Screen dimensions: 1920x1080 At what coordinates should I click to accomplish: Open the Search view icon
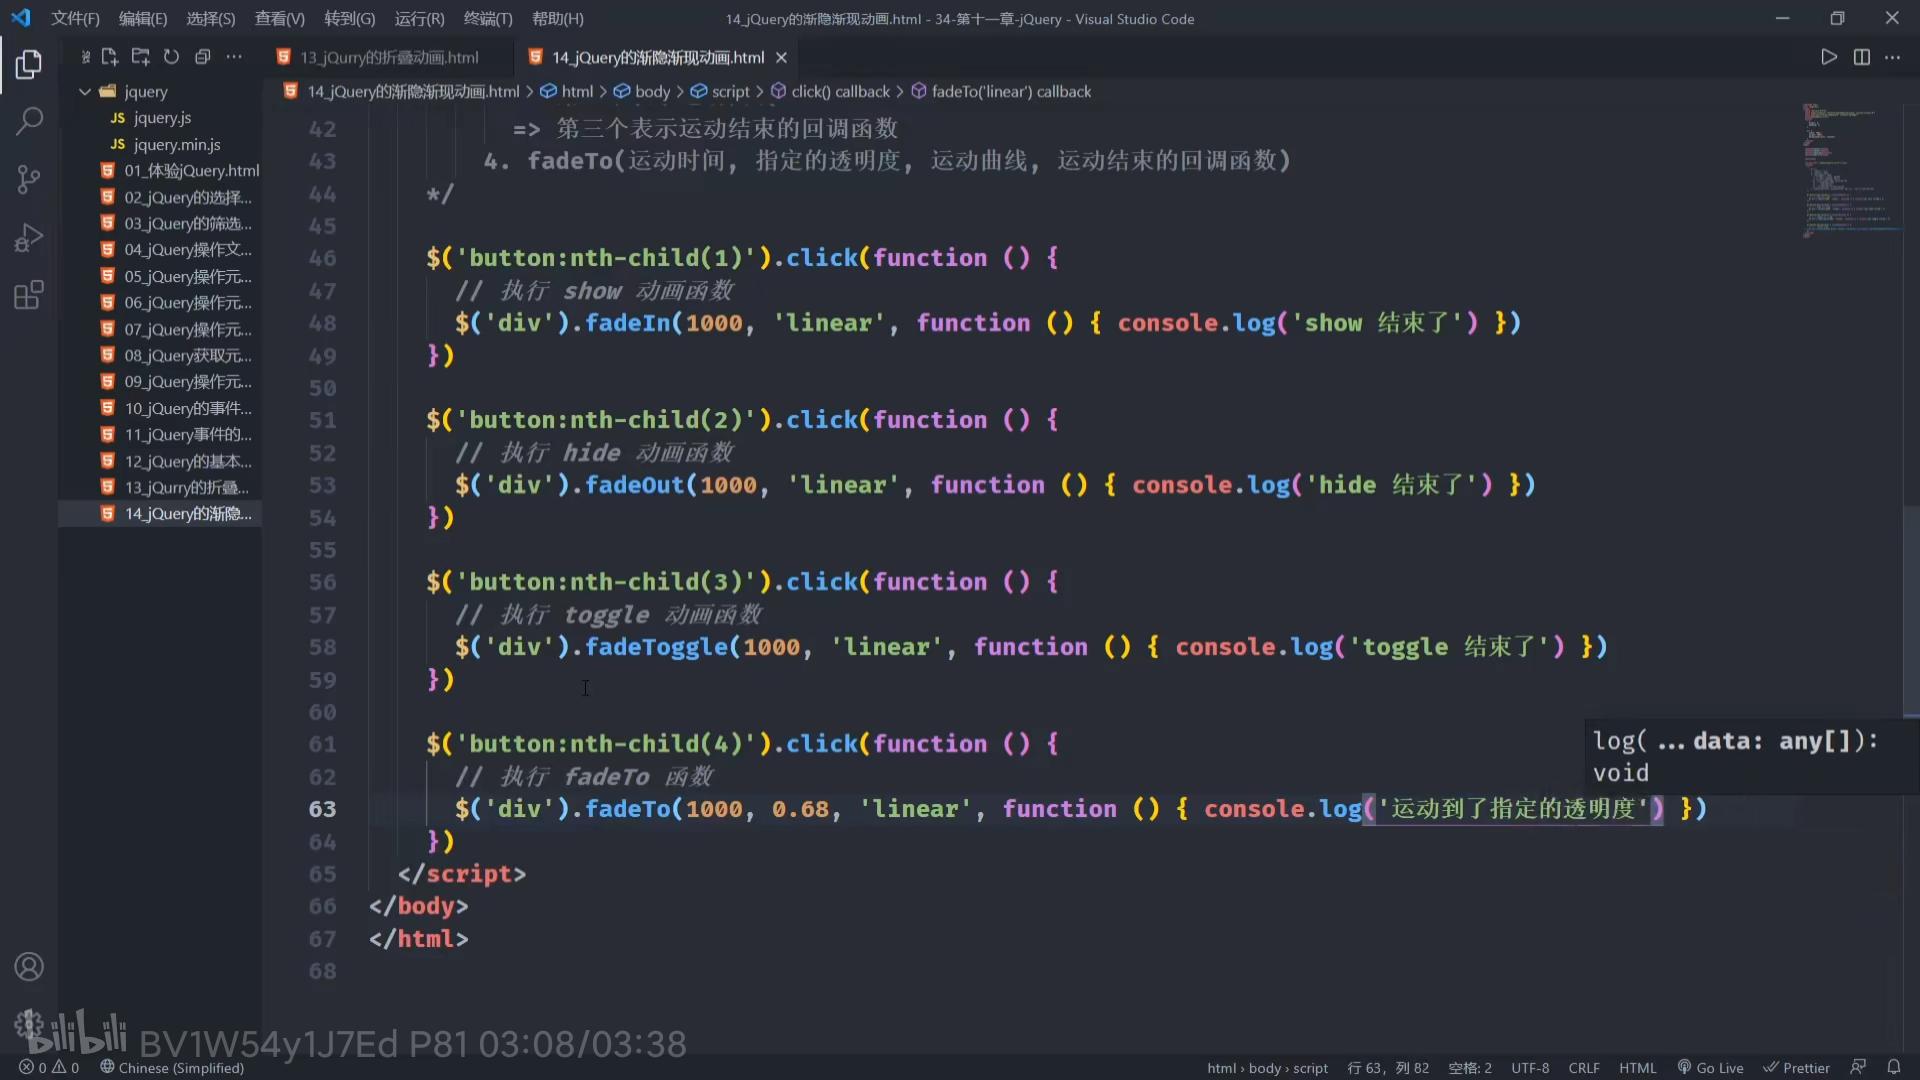click(29, 122)
